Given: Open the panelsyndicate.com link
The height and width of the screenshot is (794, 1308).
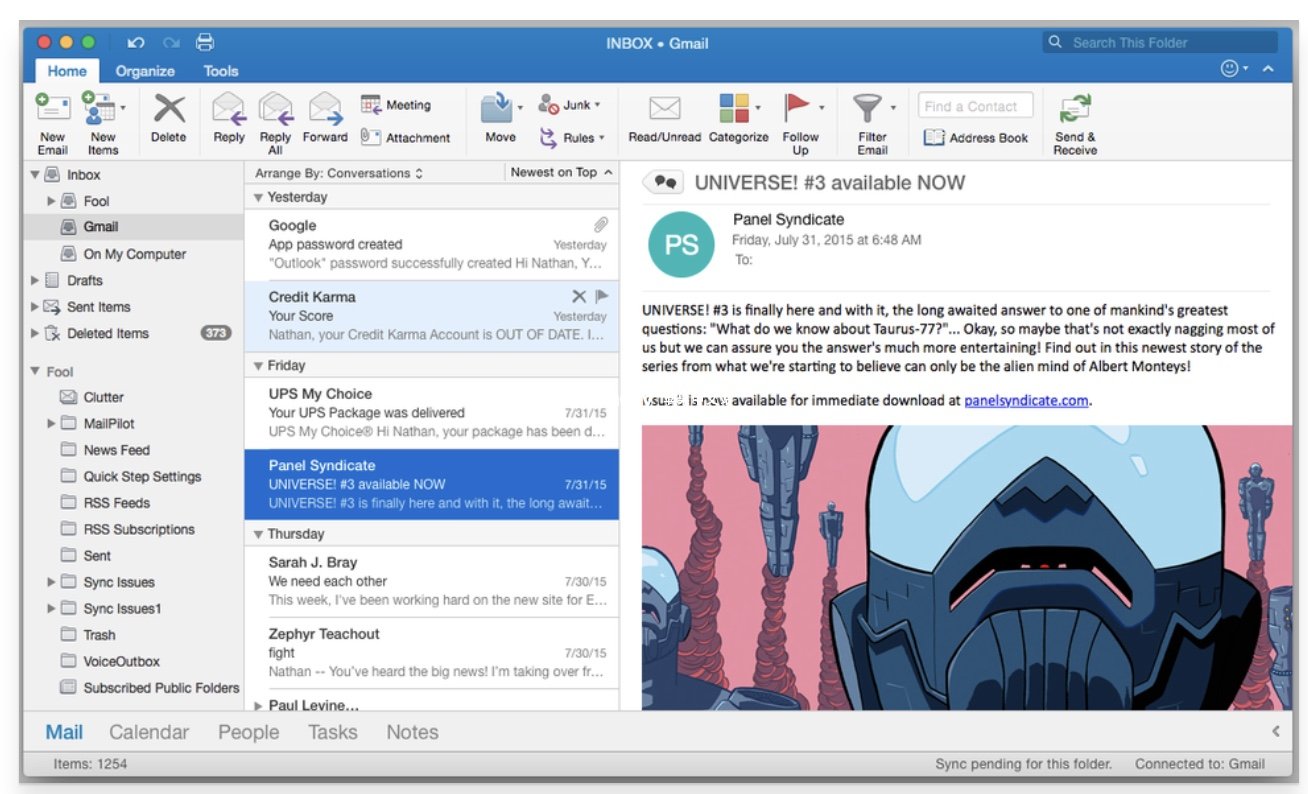Looking at the screenshot, I should [x=1026, y=400].
